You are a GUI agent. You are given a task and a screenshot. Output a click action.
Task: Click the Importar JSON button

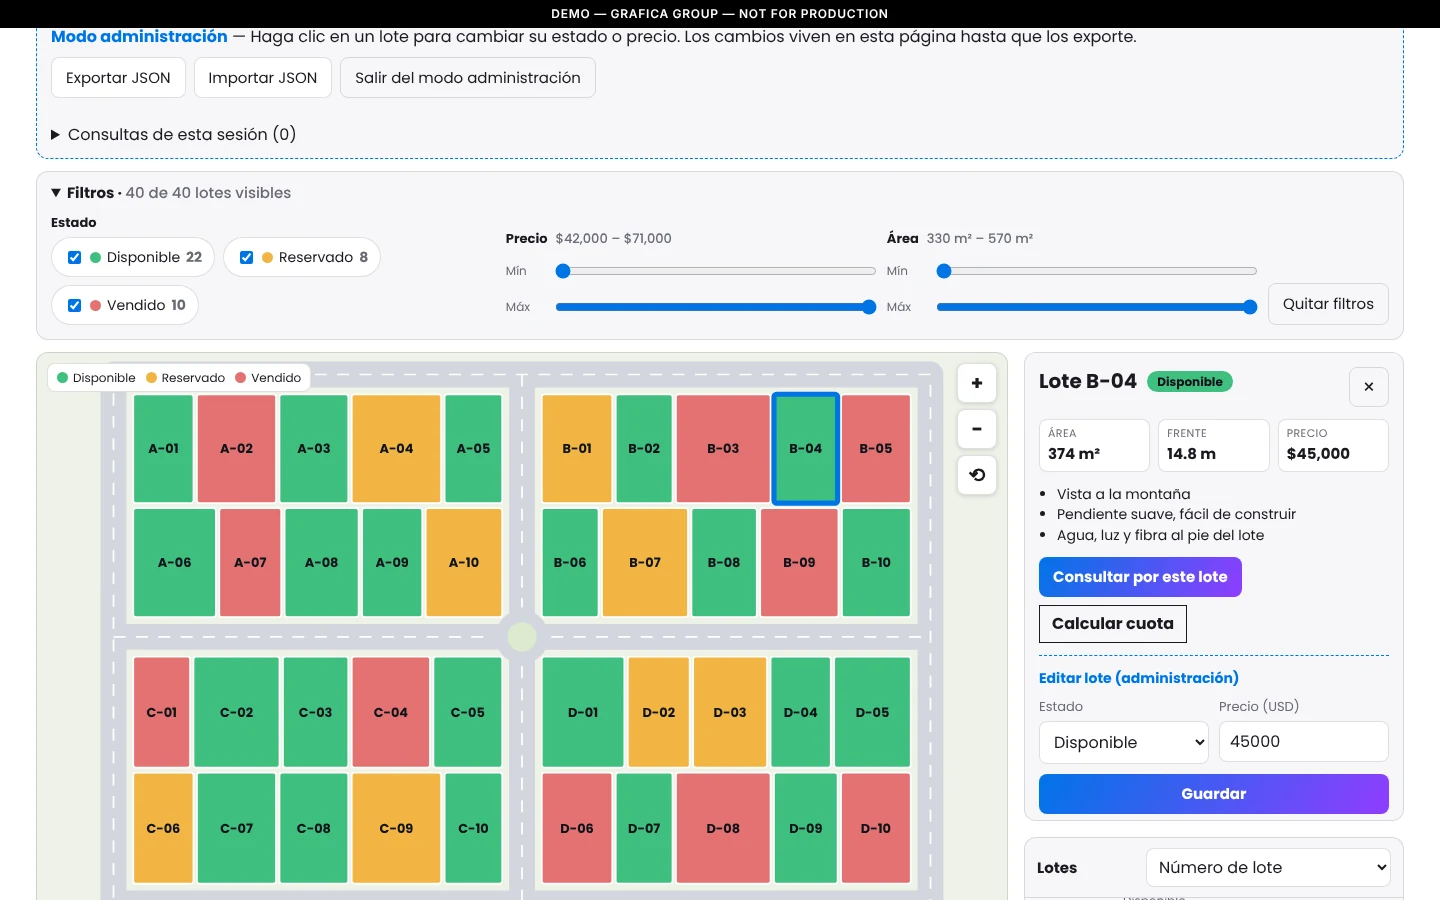263,78
